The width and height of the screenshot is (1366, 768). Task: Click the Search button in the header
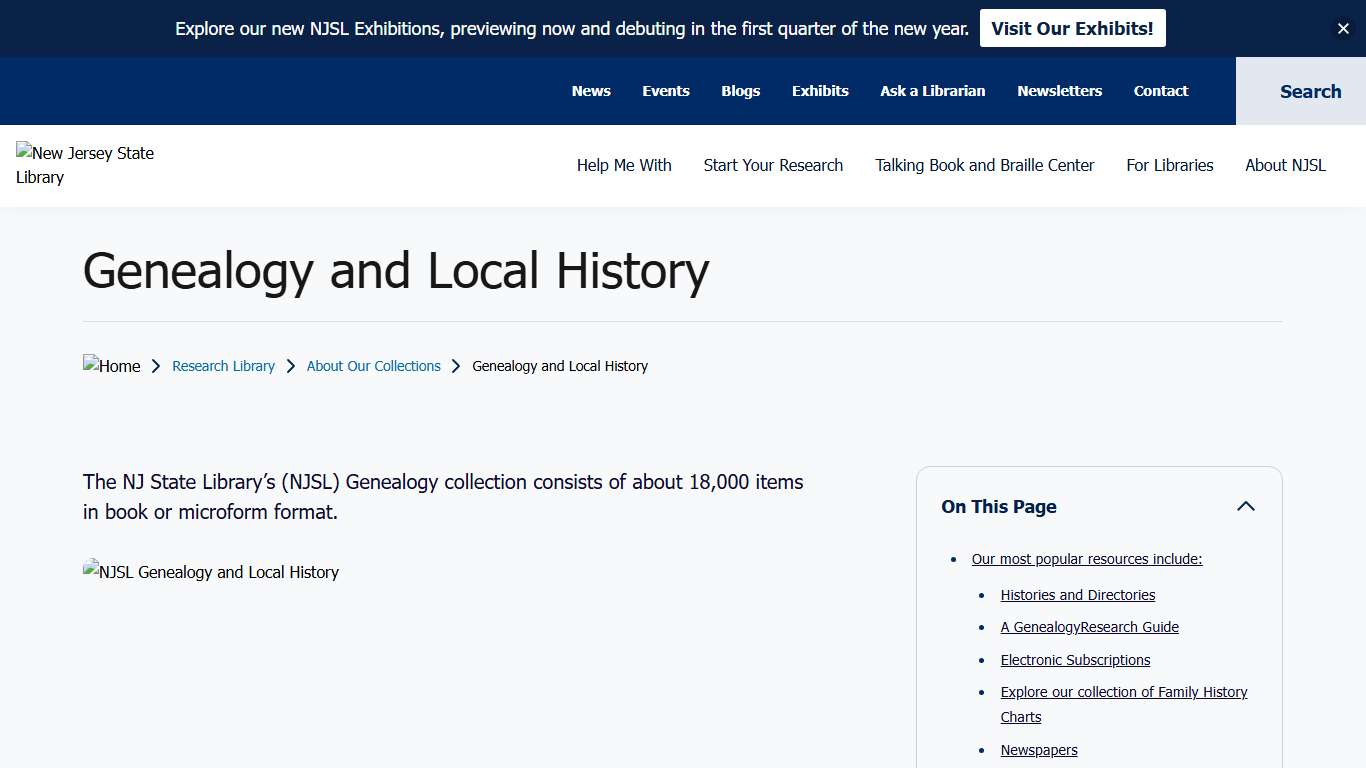point(1310,91)
